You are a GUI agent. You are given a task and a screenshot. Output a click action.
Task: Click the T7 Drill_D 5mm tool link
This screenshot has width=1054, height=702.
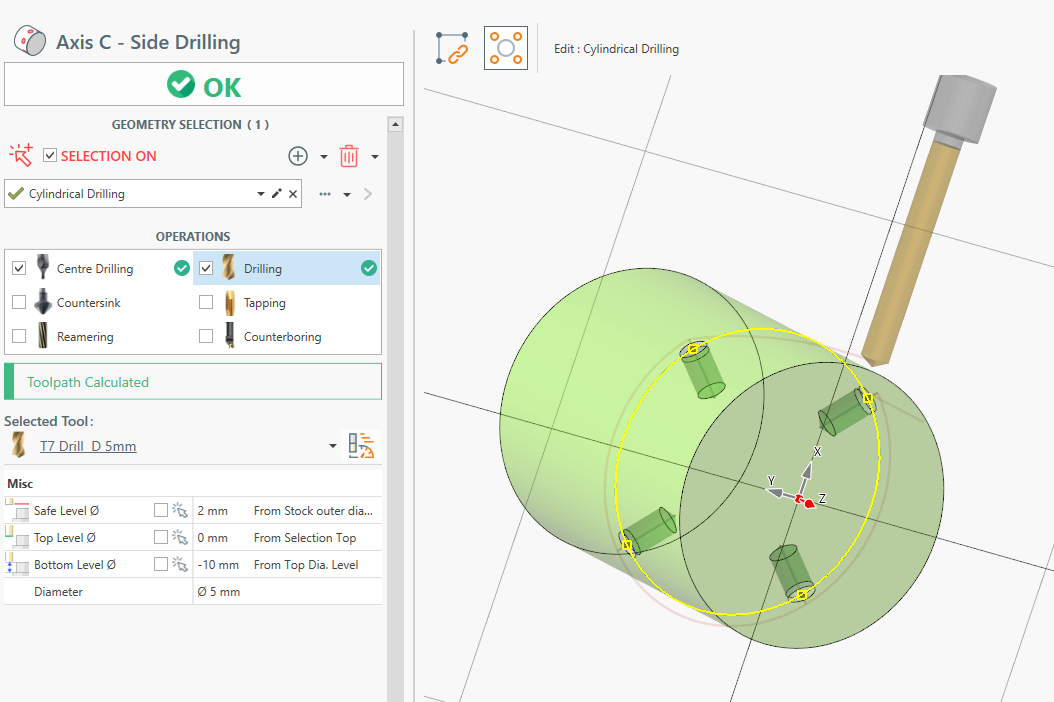(x=88, y=446)
